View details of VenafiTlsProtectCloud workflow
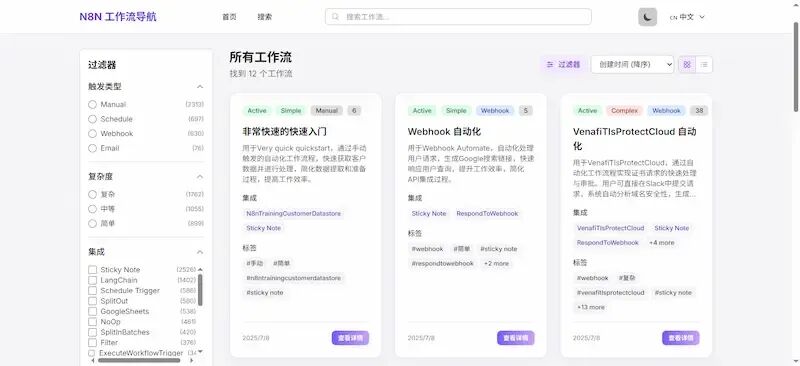 681,338
